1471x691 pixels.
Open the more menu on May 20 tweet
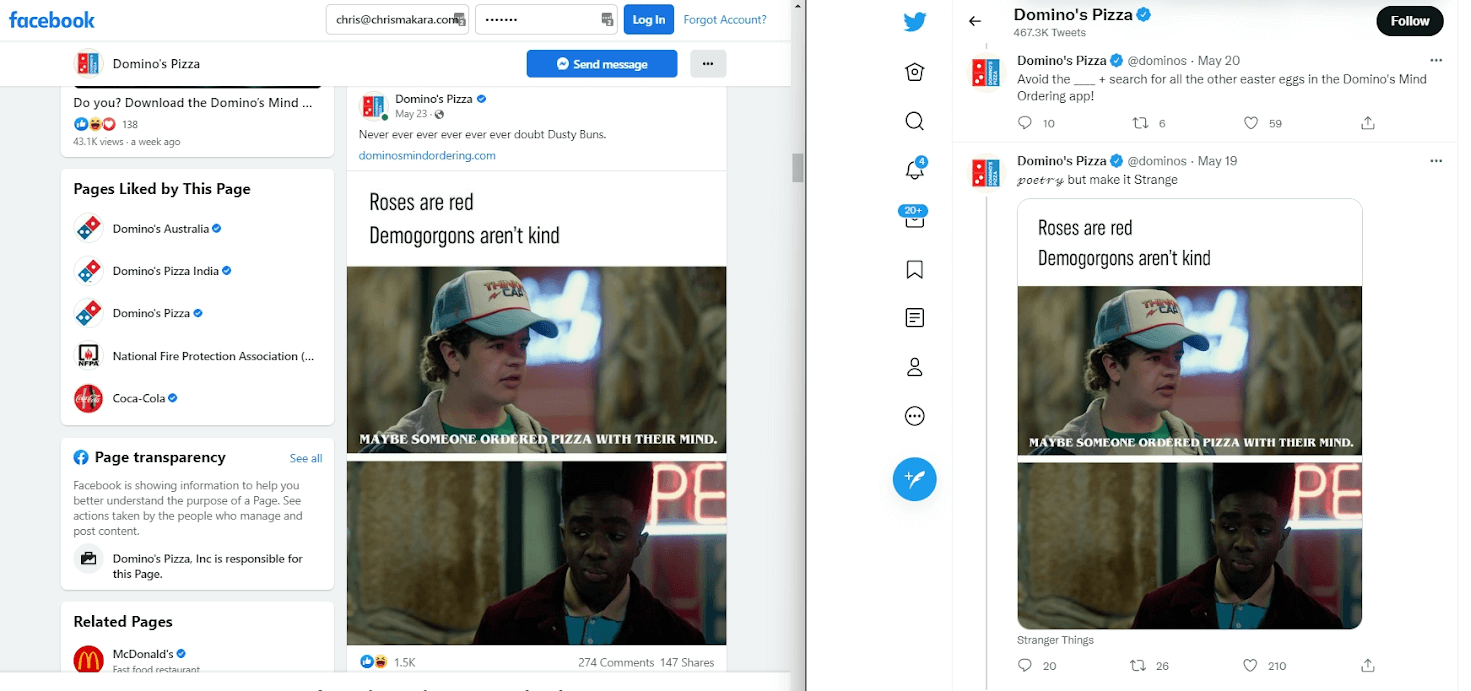[1436, 60]
